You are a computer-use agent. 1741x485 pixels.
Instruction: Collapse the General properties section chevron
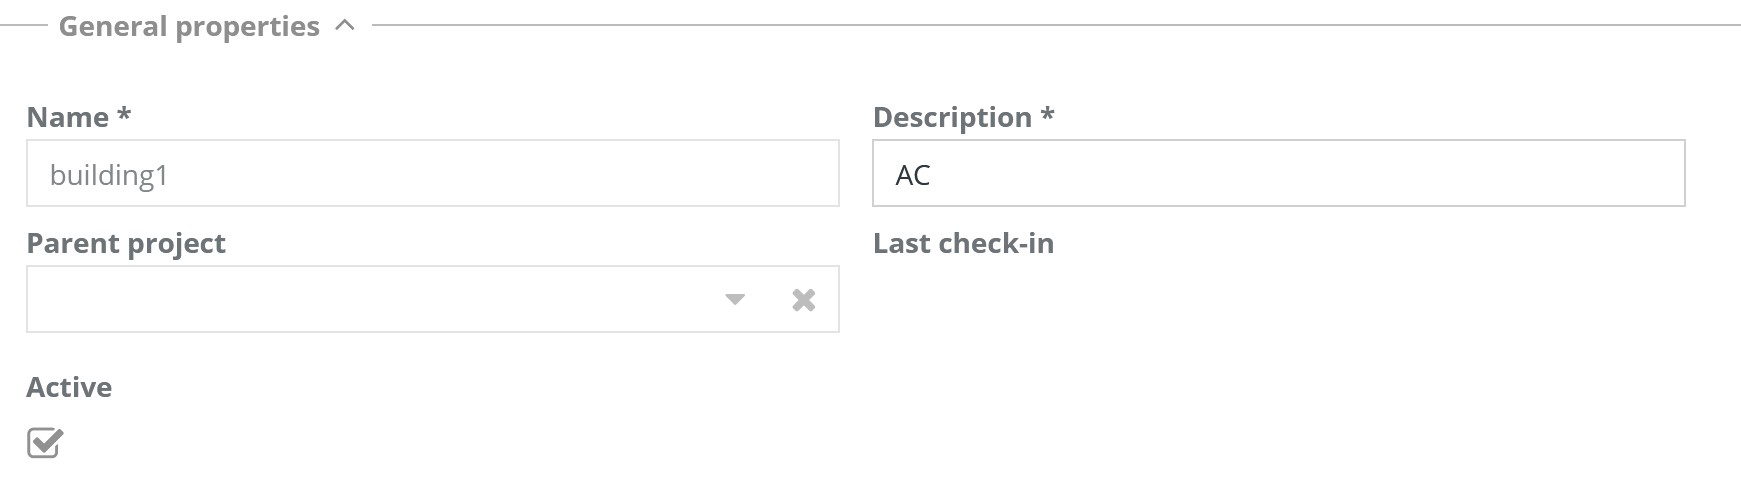pyautogui.click(x=345, y=26)
